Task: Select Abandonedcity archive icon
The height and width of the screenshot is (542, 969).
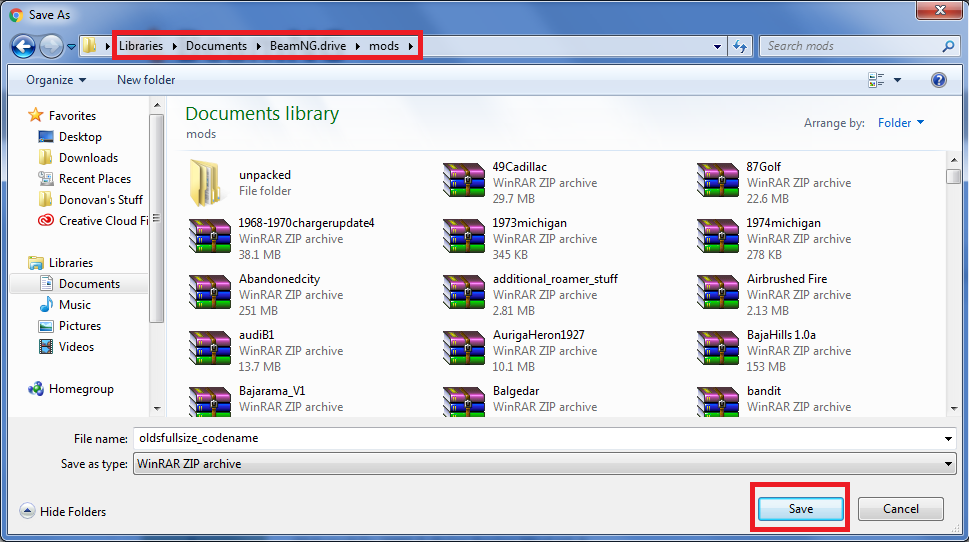Action: tap(210, 292)
